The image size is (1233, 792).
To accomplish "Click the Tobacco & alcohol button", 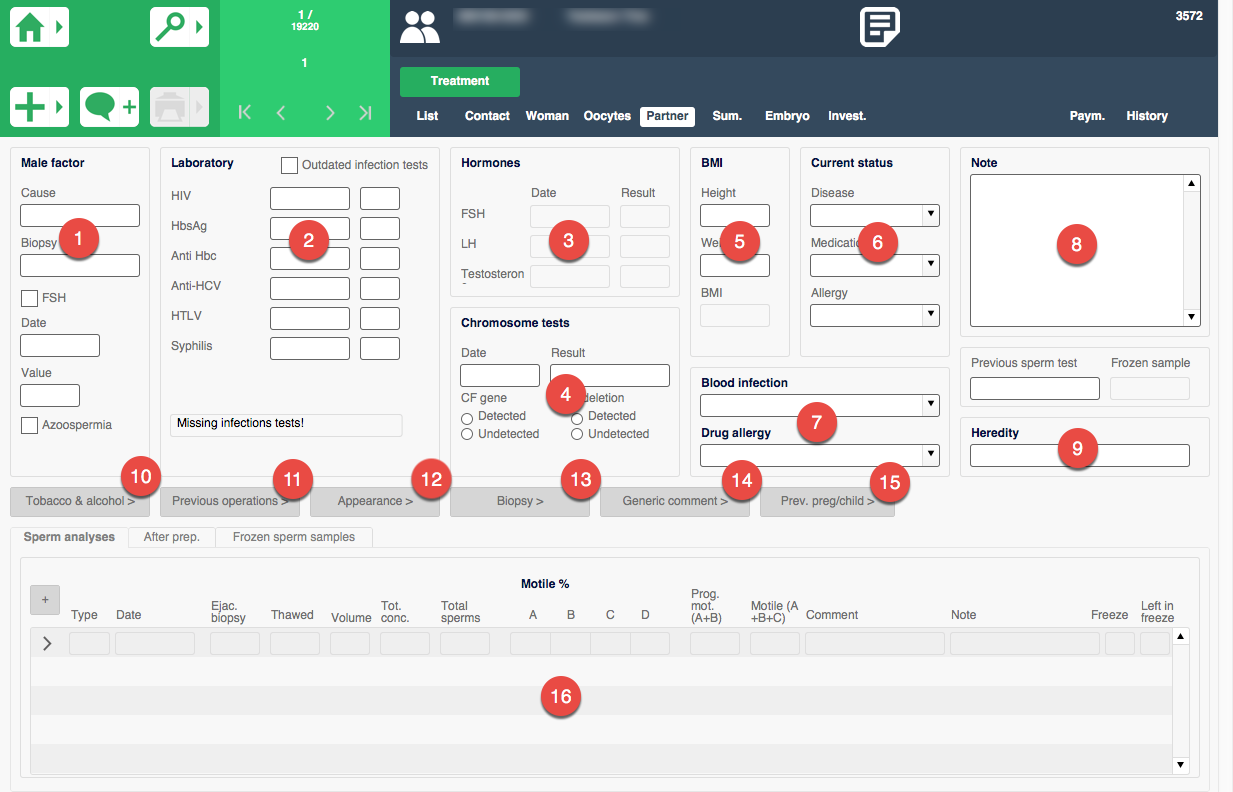I will tap(80, 501).
